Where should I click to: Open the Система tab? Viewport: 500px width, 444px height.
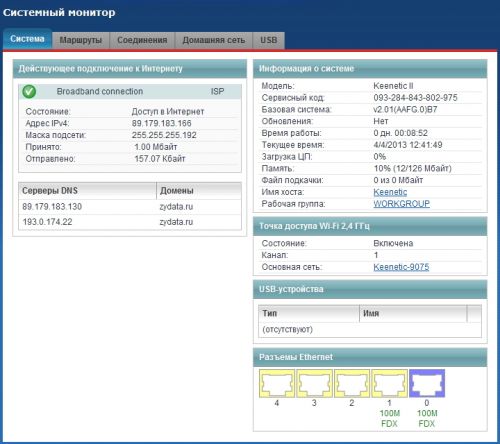pos(27,39)
